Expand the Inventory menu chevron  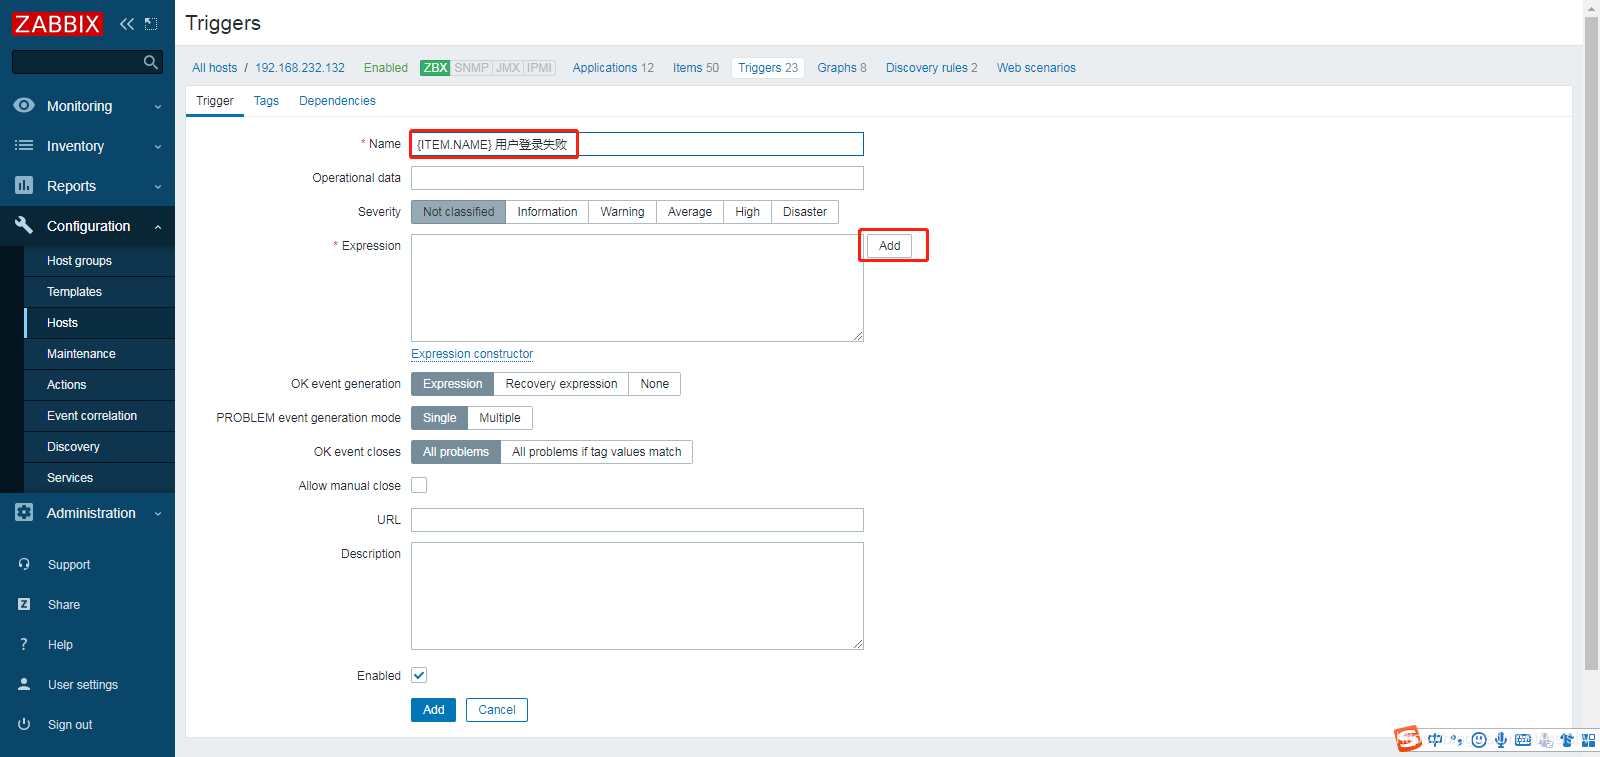coord(158,146)
